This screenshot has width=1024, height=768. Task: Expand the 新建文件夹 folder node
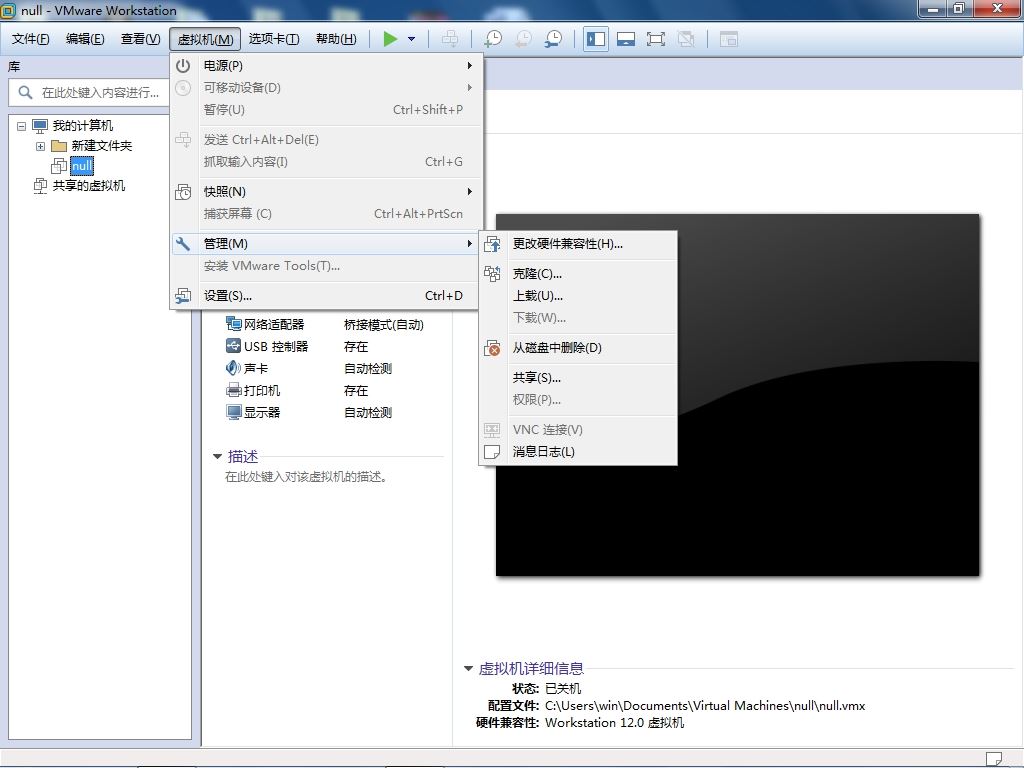coord(40,146)
